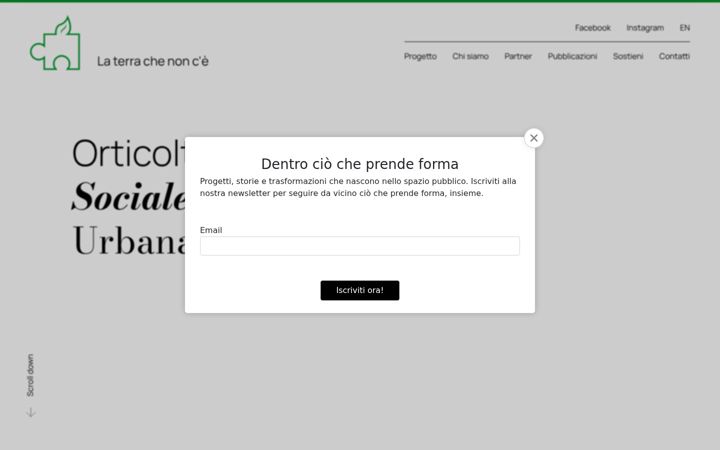Viewport: 720px width, 450px height.
Task: Navigate to the Sostieni page
Action: pos(628,56)
